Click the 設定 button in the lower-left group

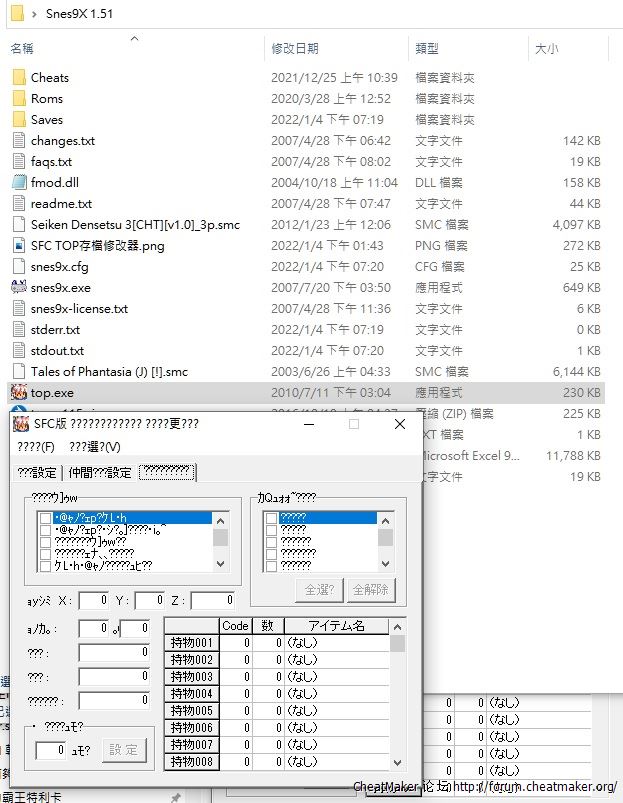[x=123, y=749]
